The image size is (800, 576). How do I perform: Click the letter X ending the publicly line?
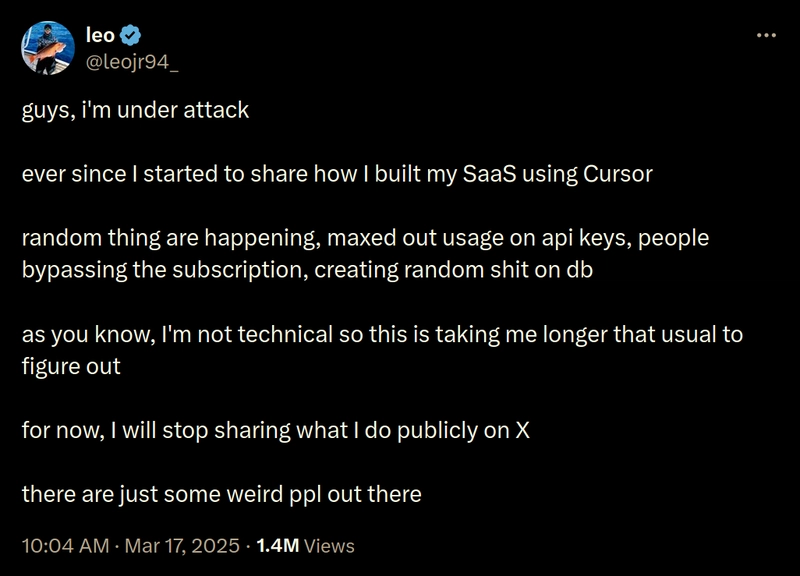(522, 431)
